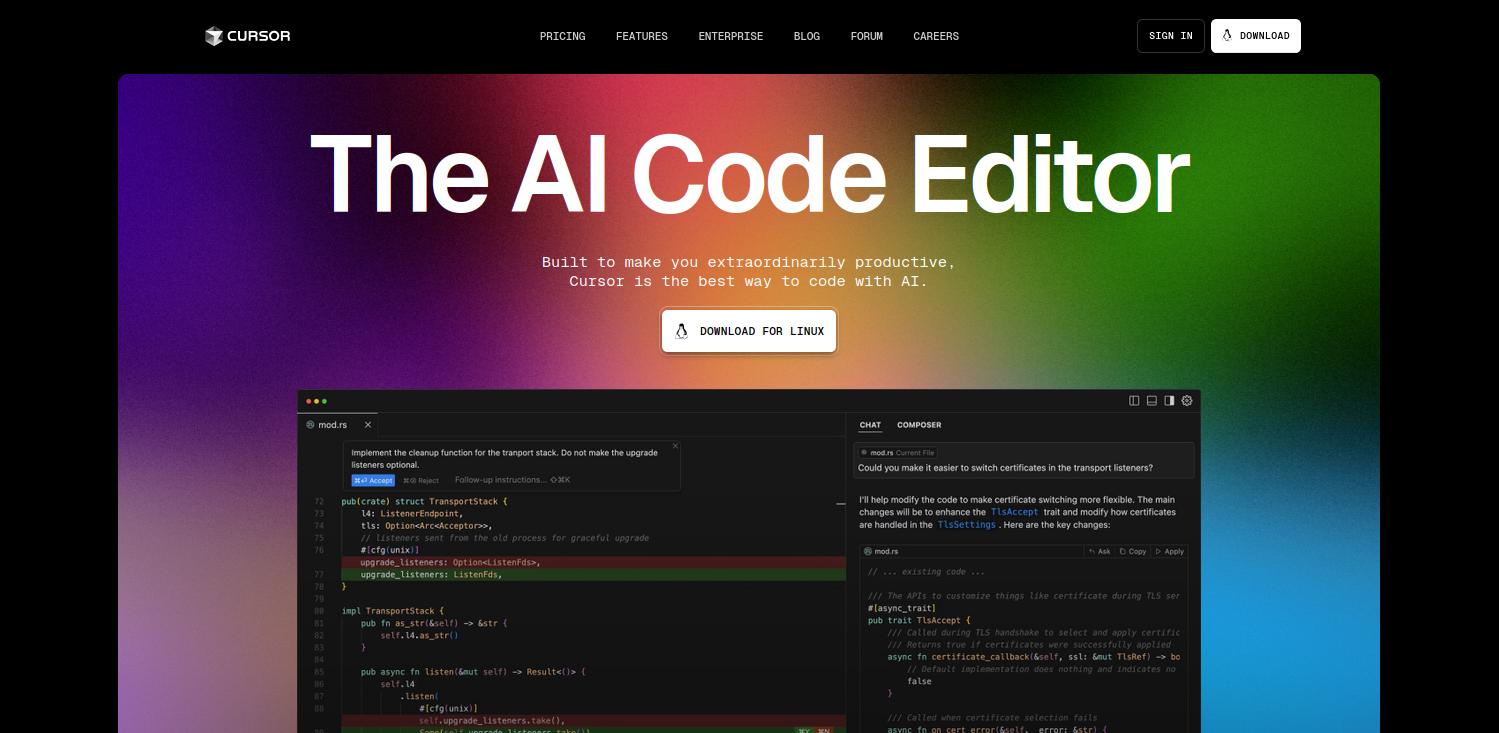Switch to the Composer tab
The image size is (1499, 733).
[919, 425]
